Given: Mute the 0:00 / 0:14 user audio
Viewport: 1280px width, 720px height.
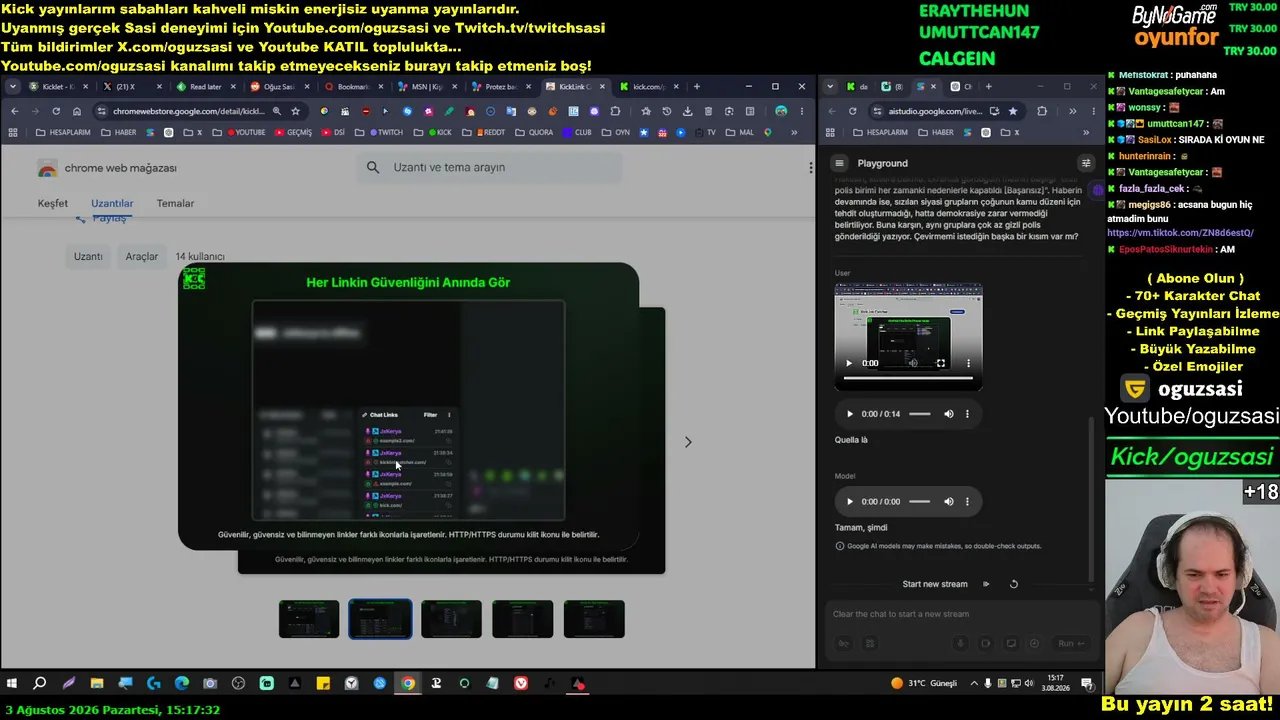Looking at the screenshot, I should (949, 414).
